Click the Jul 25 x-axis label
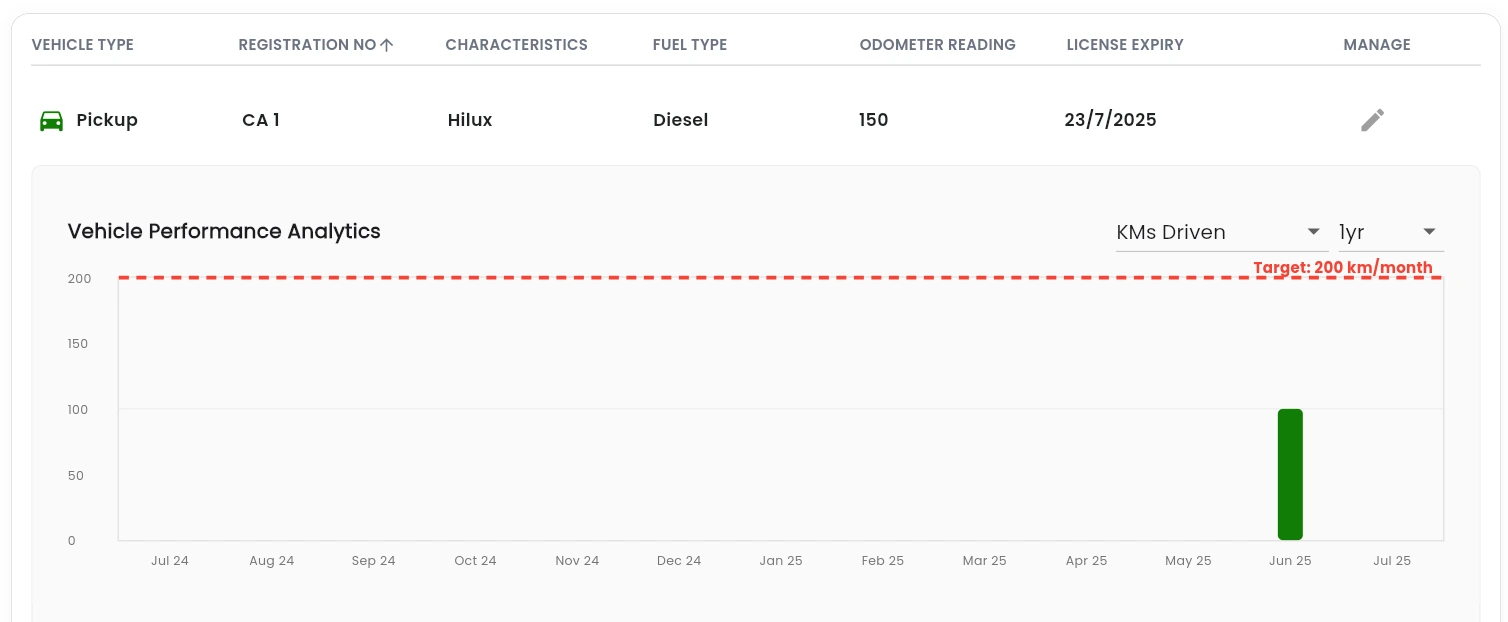The width and height of the screenshot is (1508, 622). 1392,561
